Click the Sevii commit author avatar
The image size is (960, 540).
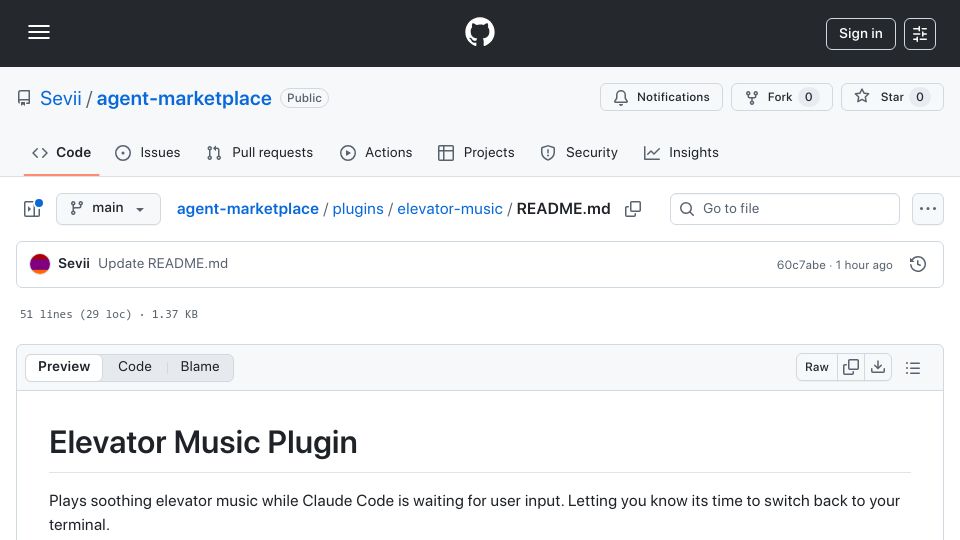40,264
